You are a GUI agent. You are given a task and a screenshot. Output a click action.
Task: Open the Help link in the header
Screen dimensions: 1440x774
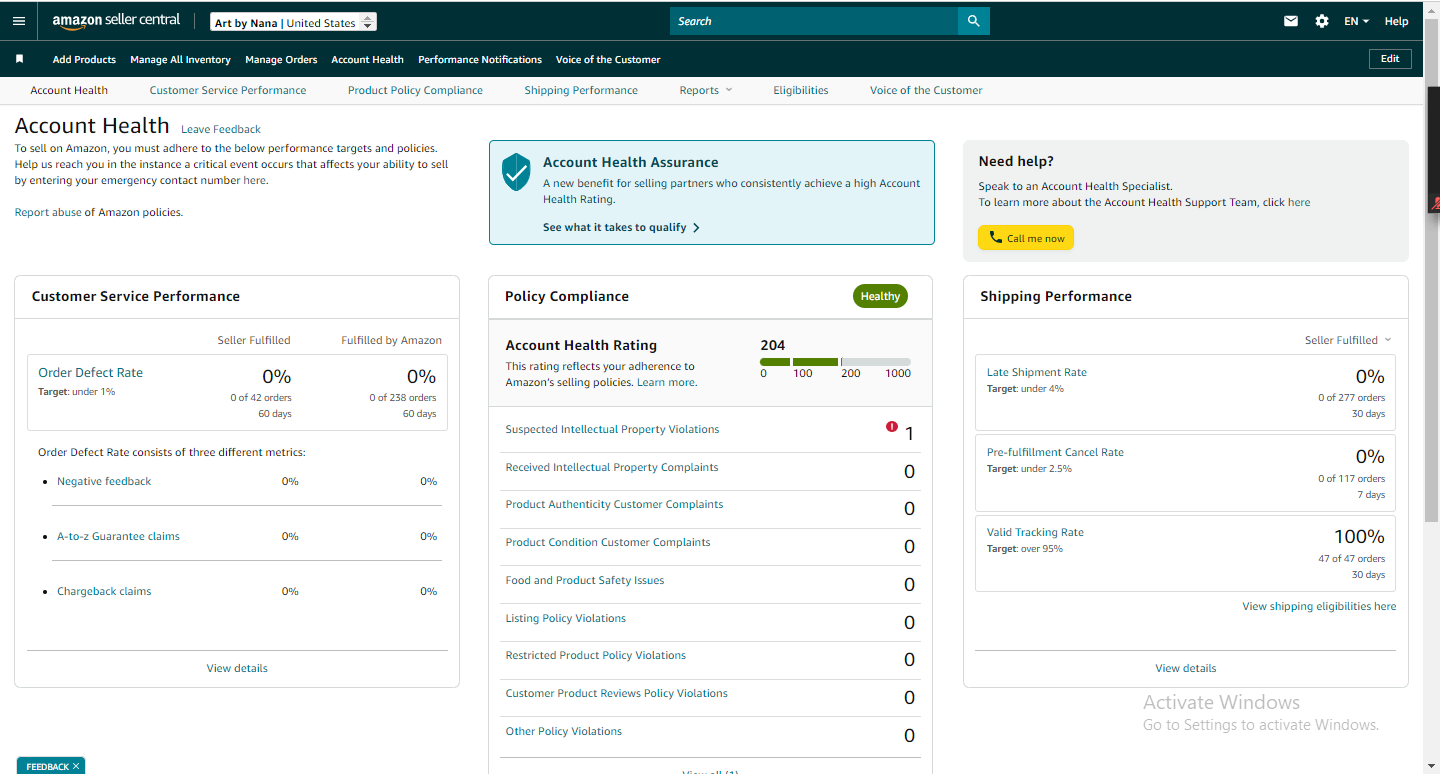(1396, 21)
